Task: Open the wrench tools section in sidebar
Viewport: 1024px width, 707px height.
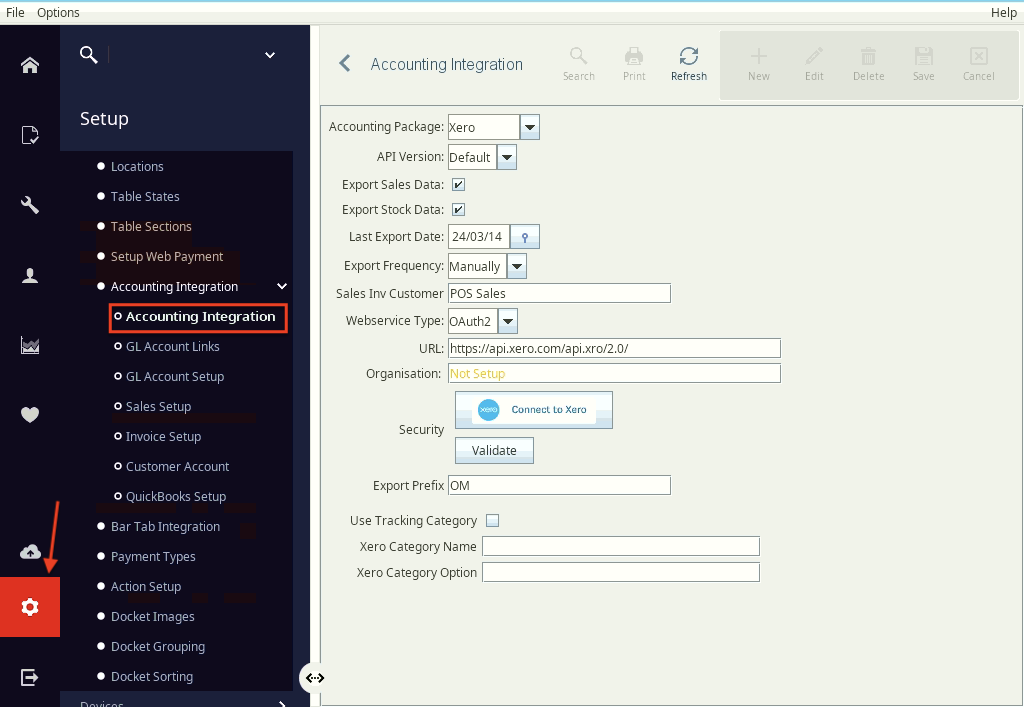Action: [x=29, y=204]
